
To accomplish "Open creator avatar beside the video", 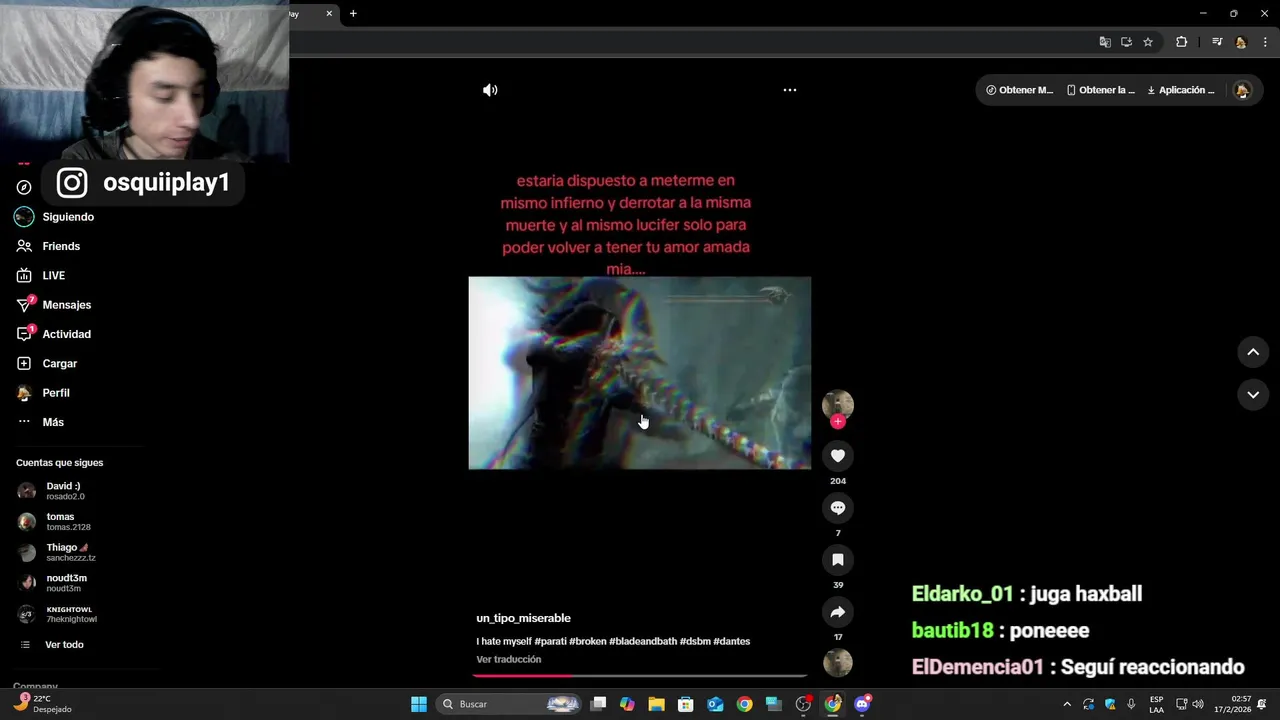I will click(838, 404).
